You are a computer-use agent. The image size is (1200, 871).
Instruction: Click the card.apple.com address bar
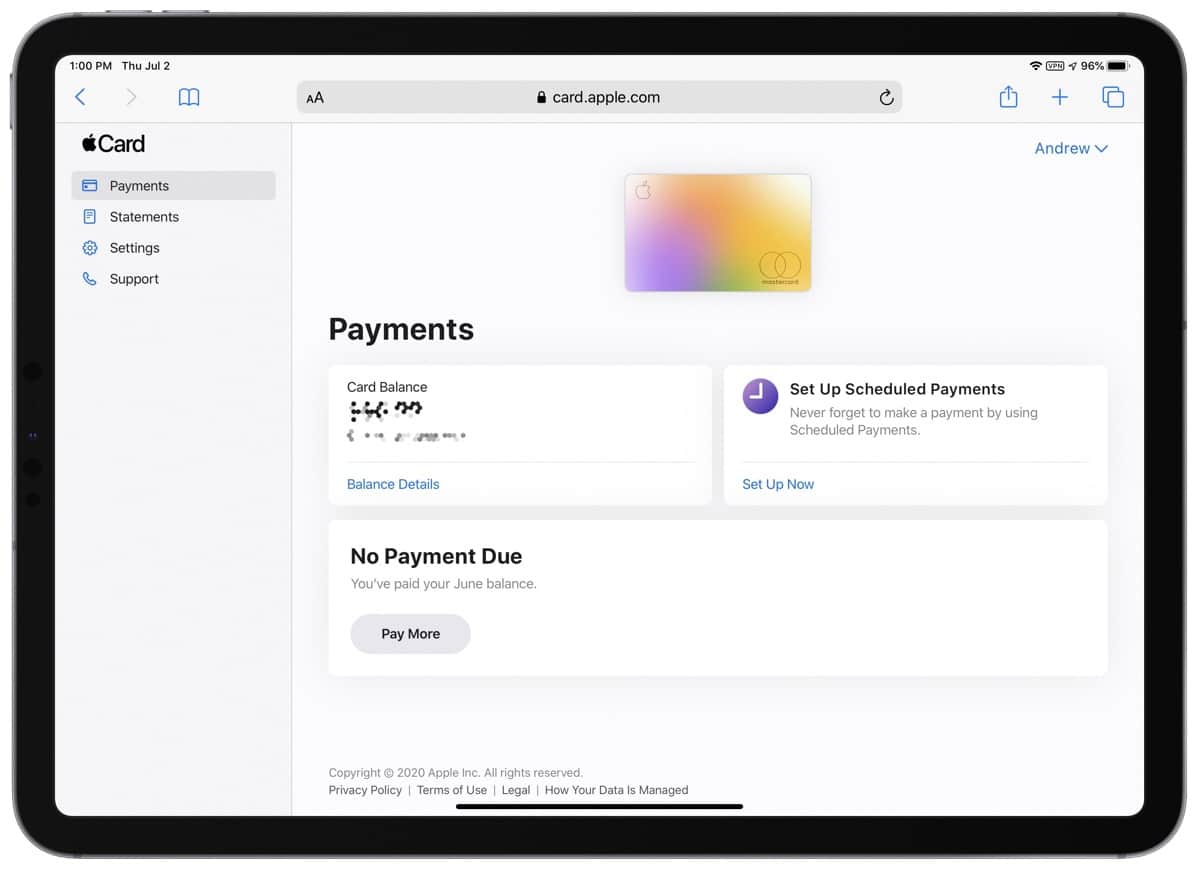click(x=599, y=97)
